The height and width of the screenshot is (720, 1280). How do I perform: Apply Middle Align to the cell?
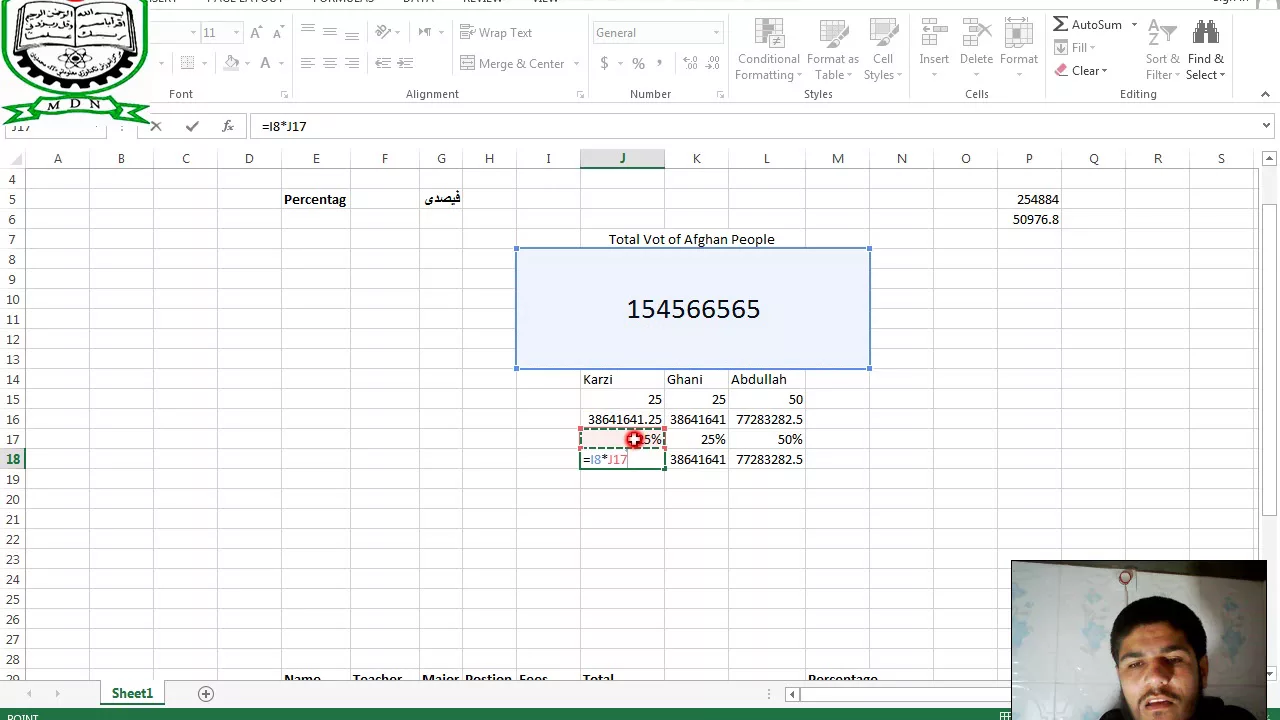click(x=330, y=32)
